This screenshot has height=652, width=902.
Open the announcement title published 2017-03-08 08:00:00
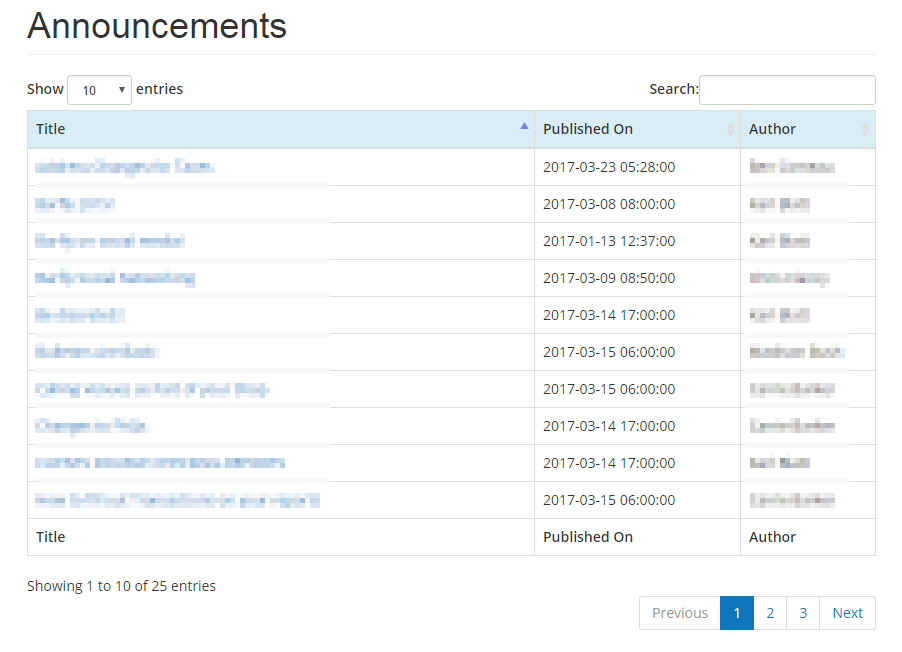click(x=75, y=204)
